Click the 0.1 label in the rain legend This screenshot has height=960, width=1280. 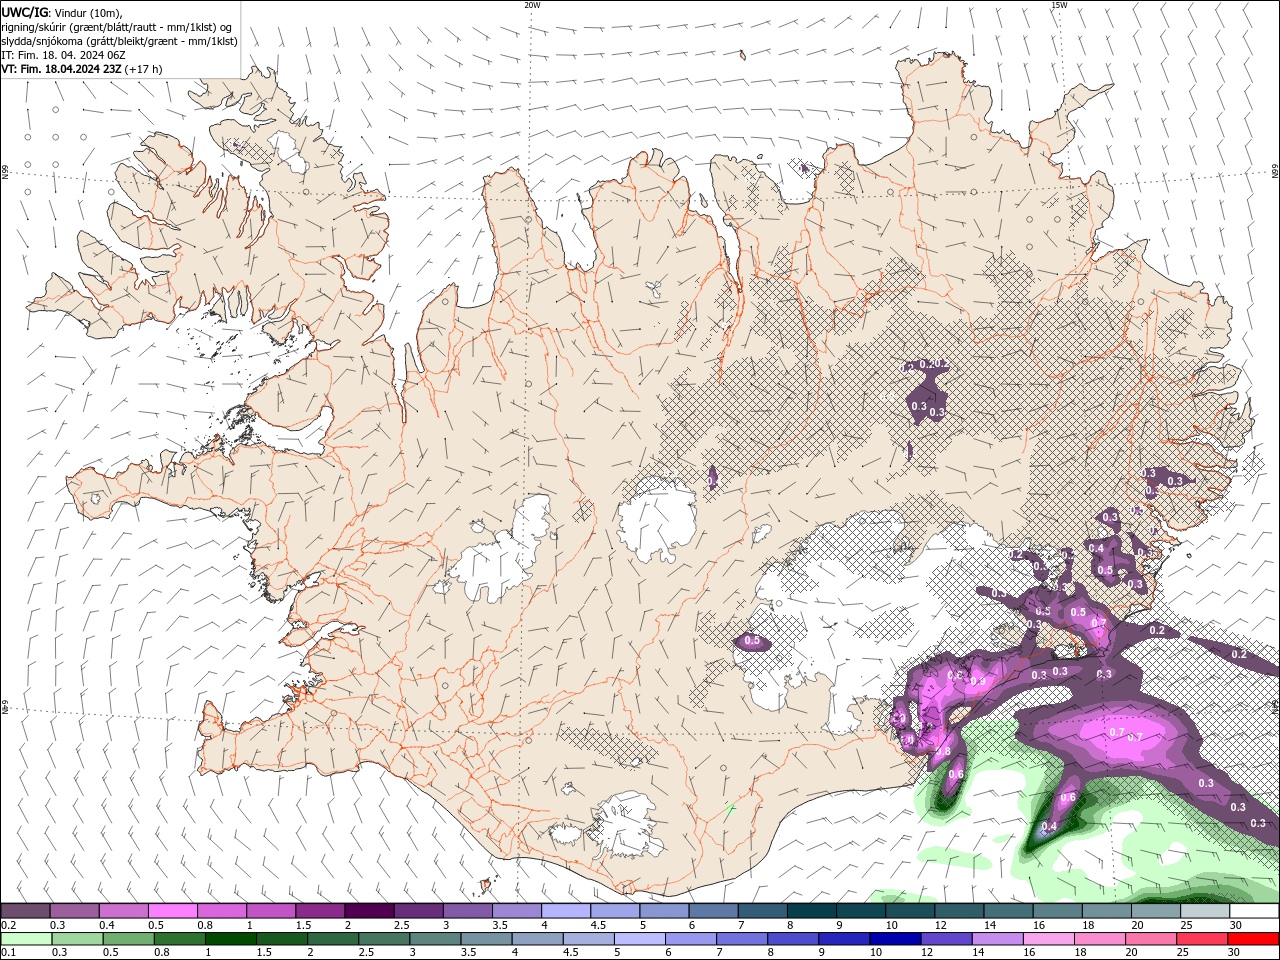(8, 953)
